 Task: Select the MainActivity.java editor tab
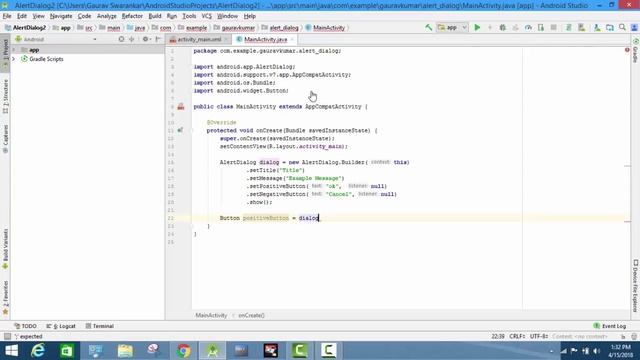[265, 40]
